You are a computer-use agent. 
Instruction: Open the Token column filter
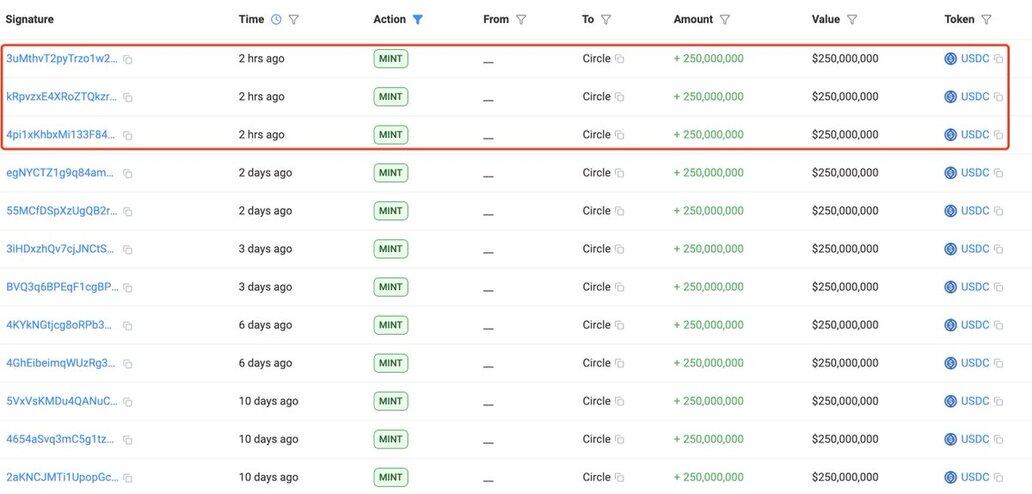[x=986, y=20]
